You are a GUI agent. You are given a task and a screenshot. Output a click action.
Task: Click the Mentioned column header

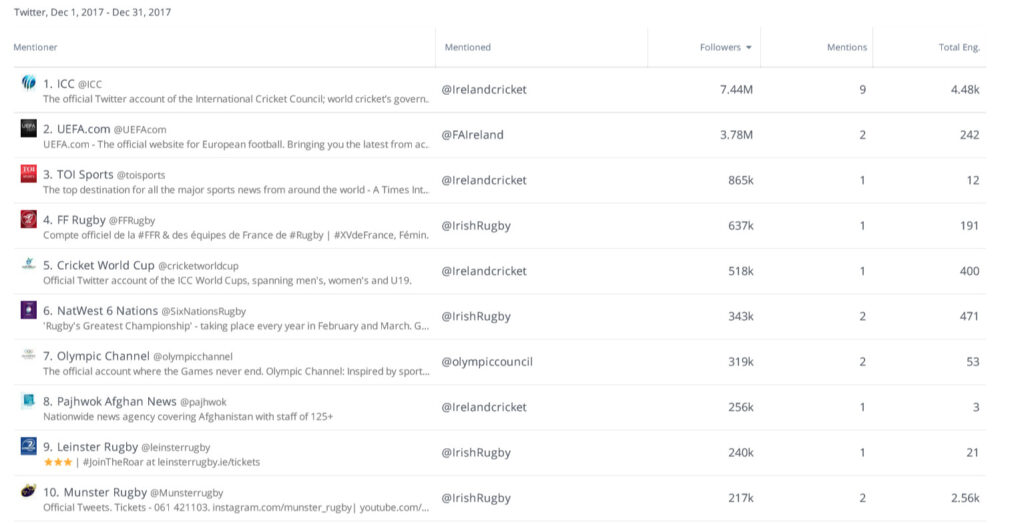pos(467,47)
